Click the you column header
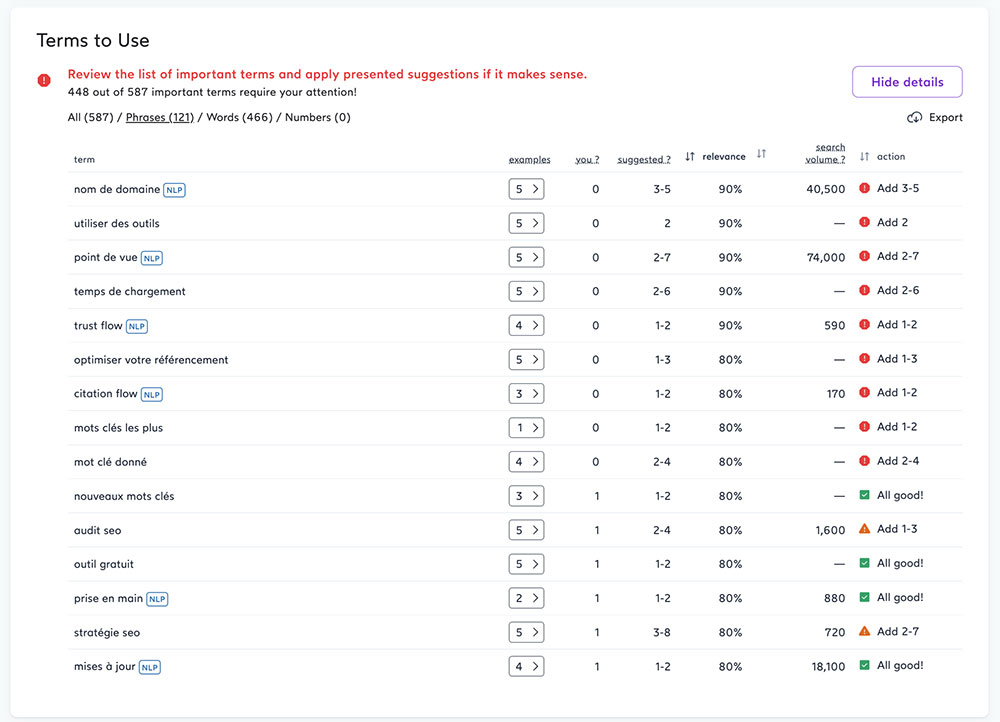This screenshot has width=1000, height=722. click(587, 159)
